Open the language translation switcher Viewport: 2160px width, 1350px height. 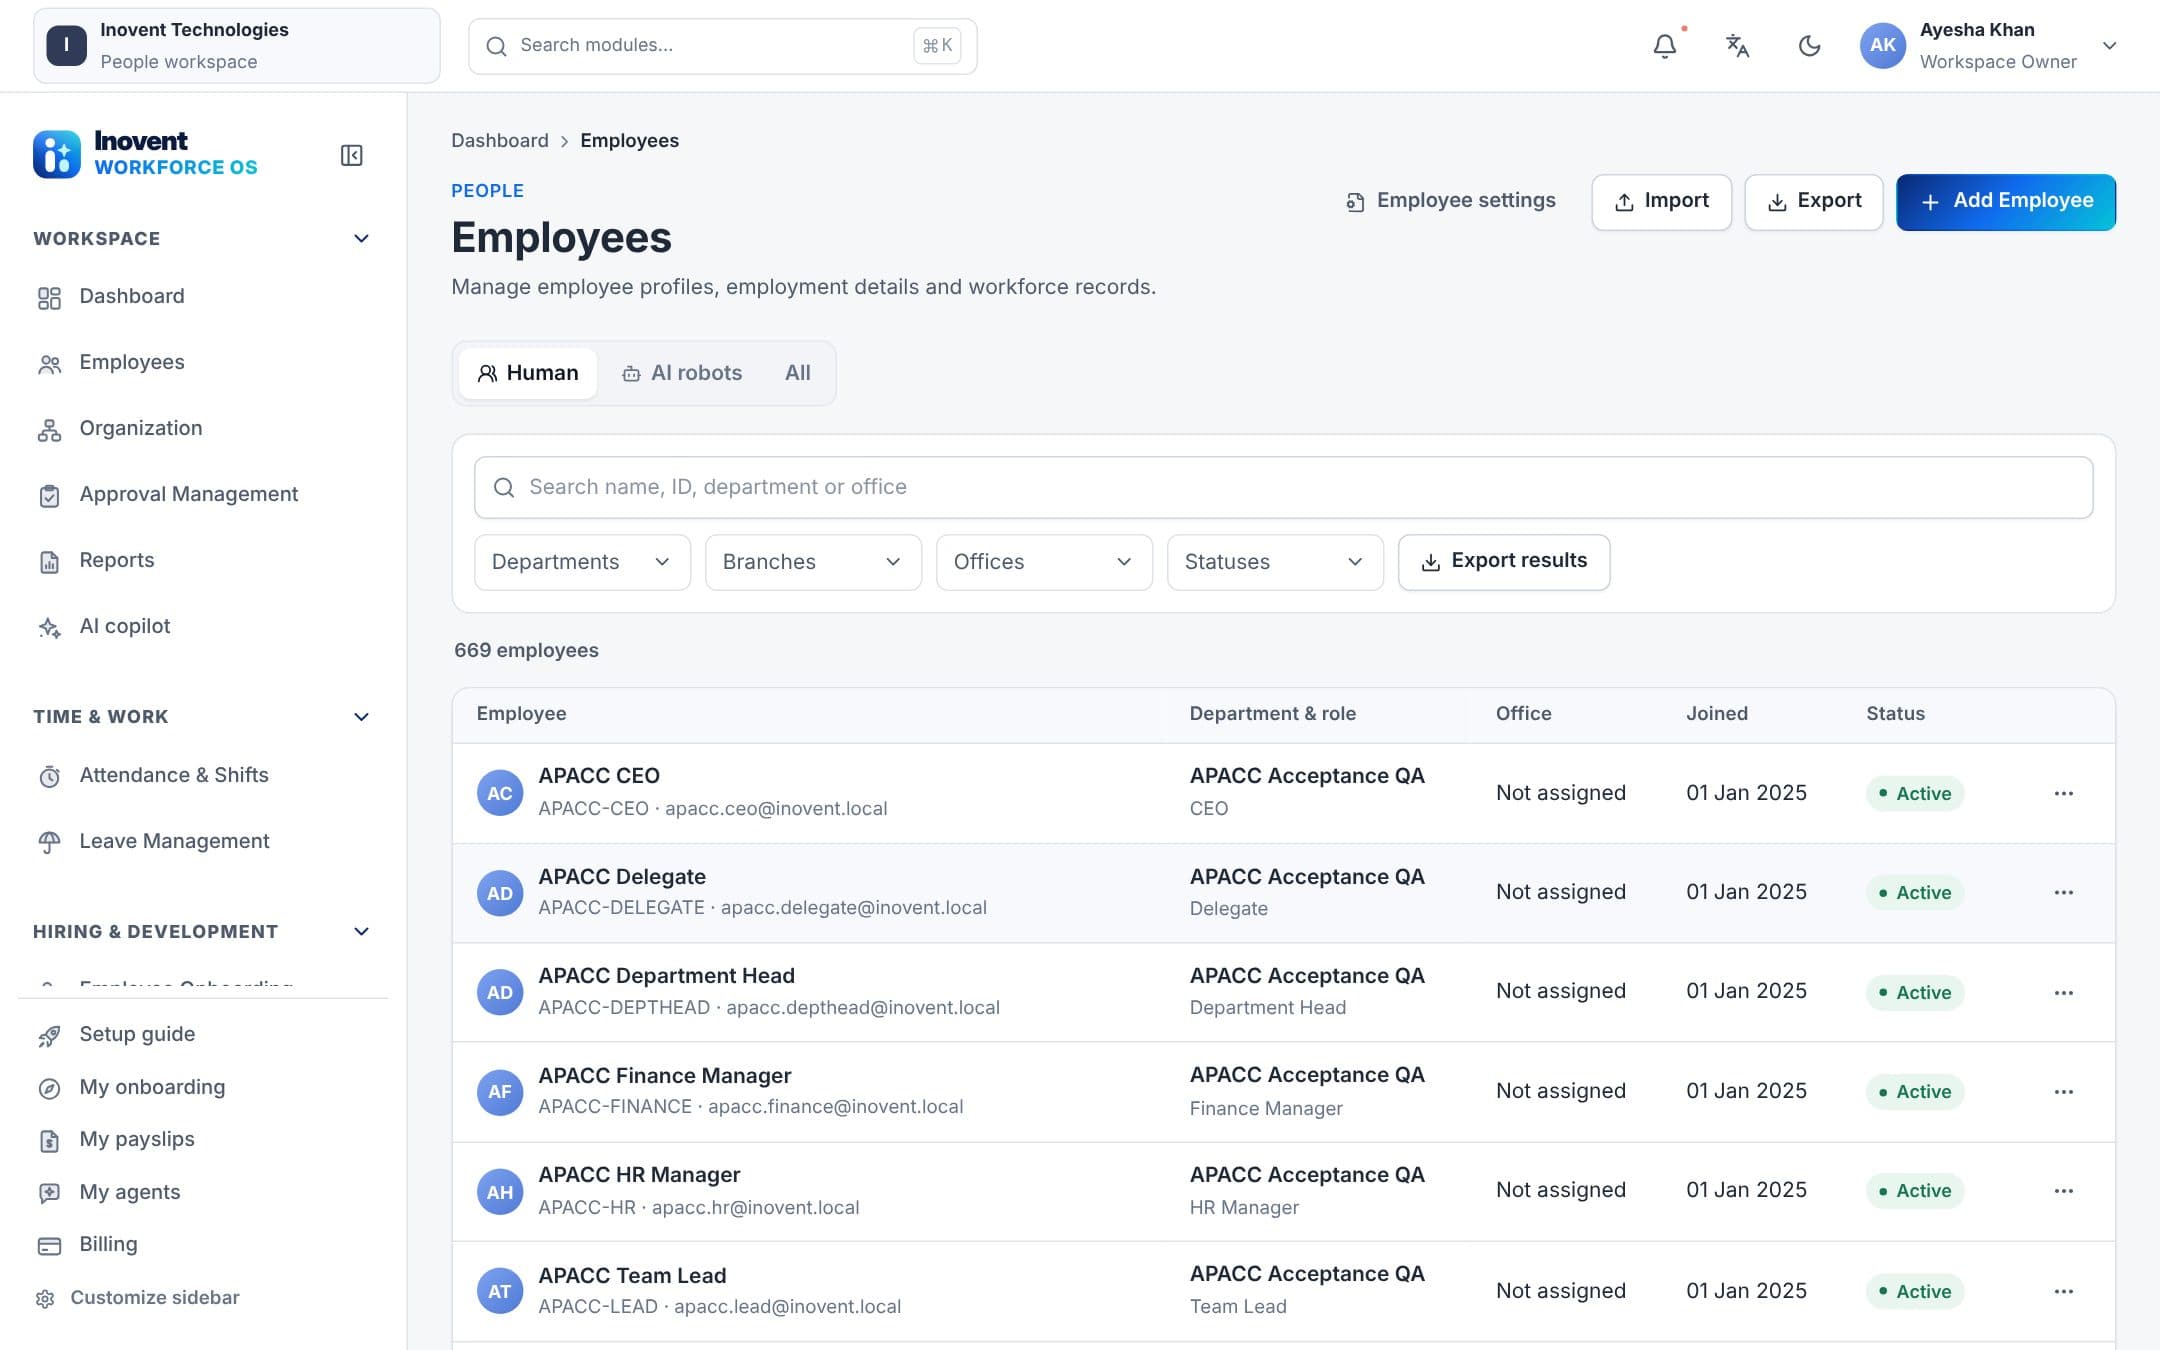coord(1737,46)
